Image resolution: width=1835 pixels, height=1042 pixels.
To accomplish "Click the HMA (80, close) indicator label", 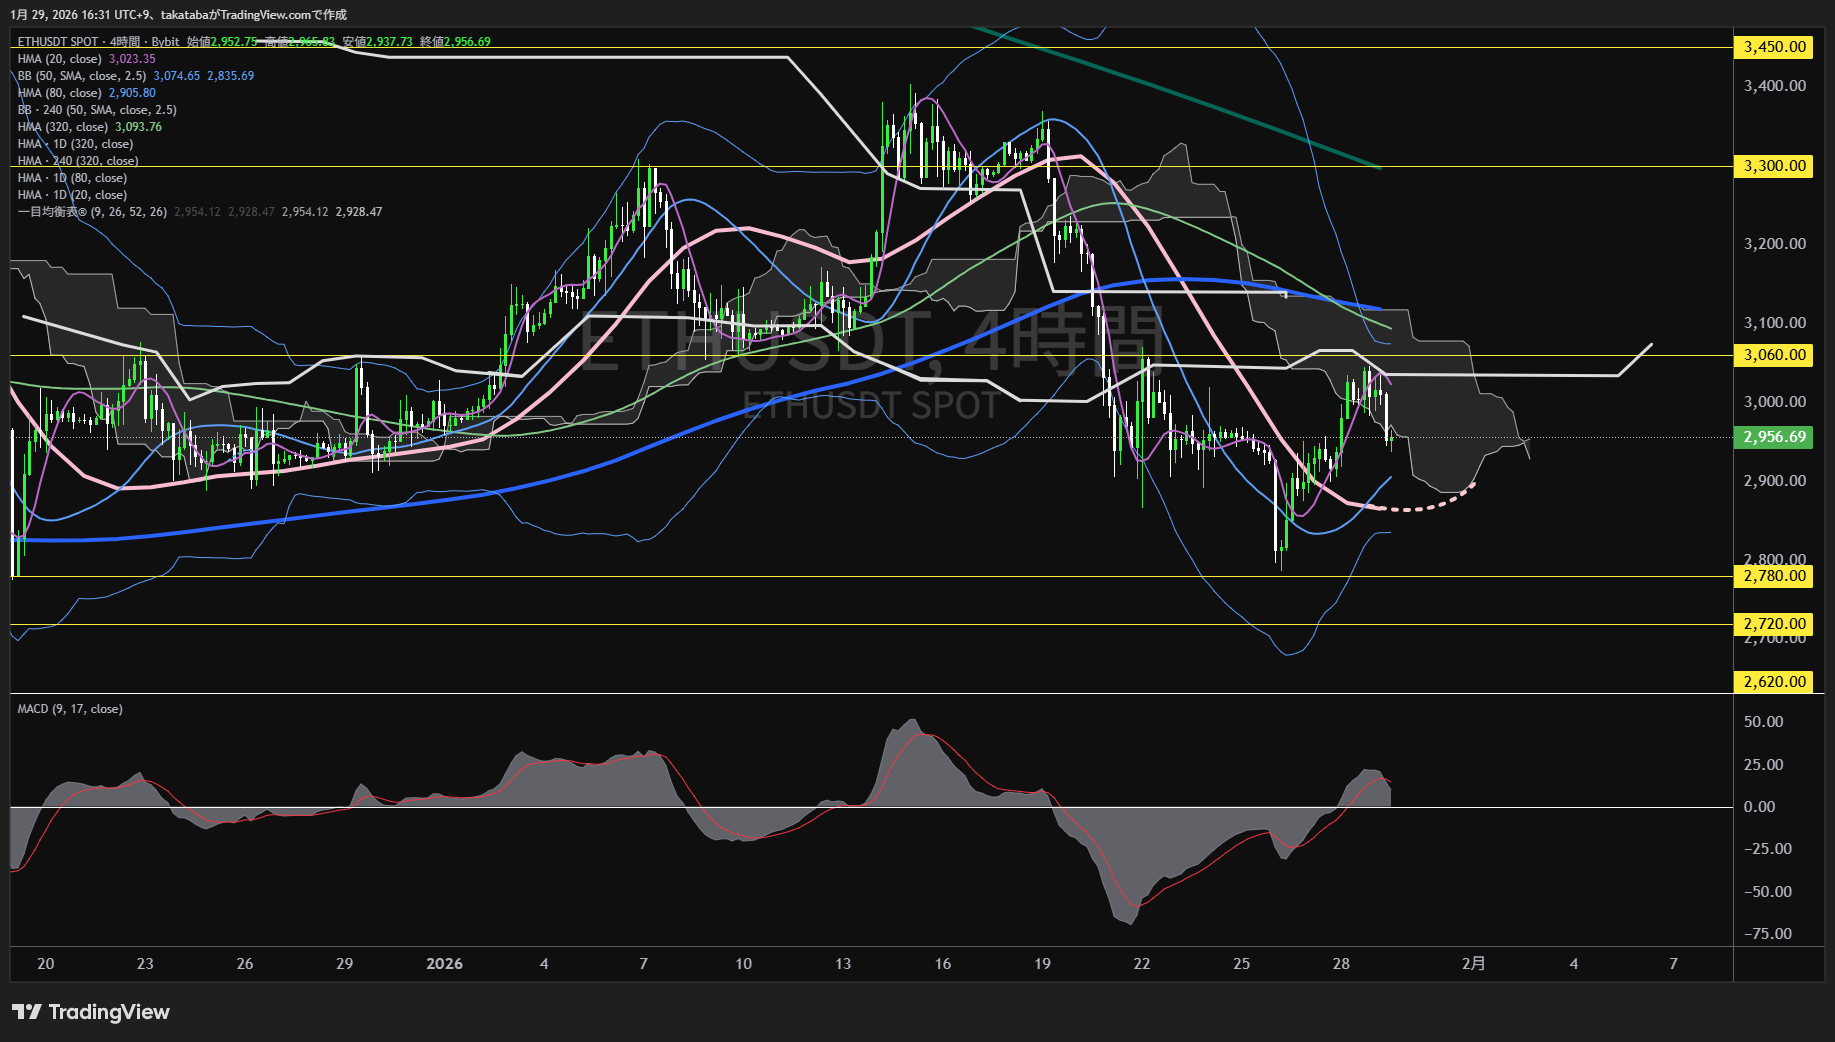I will (60, 93).
